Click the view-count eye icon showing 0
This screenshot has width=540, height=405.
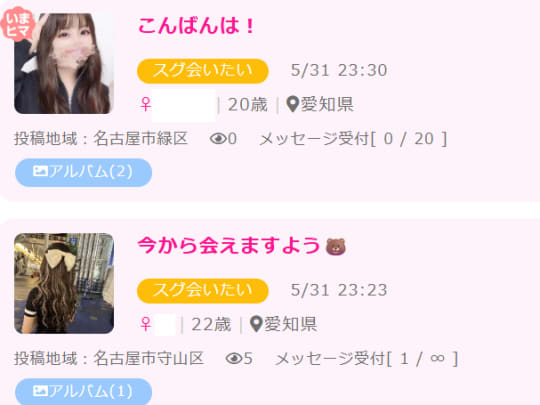pyautogui.click(x=218, y=139)
